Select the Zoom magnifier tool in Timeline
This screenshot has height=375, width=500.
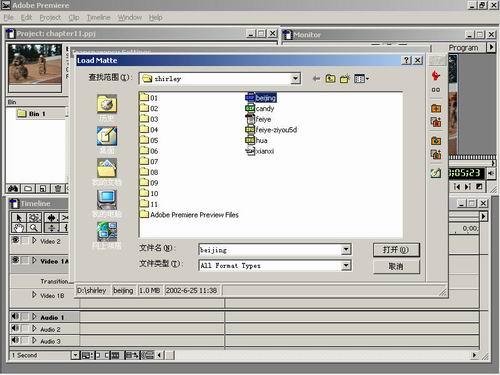(x=33, y=228)
